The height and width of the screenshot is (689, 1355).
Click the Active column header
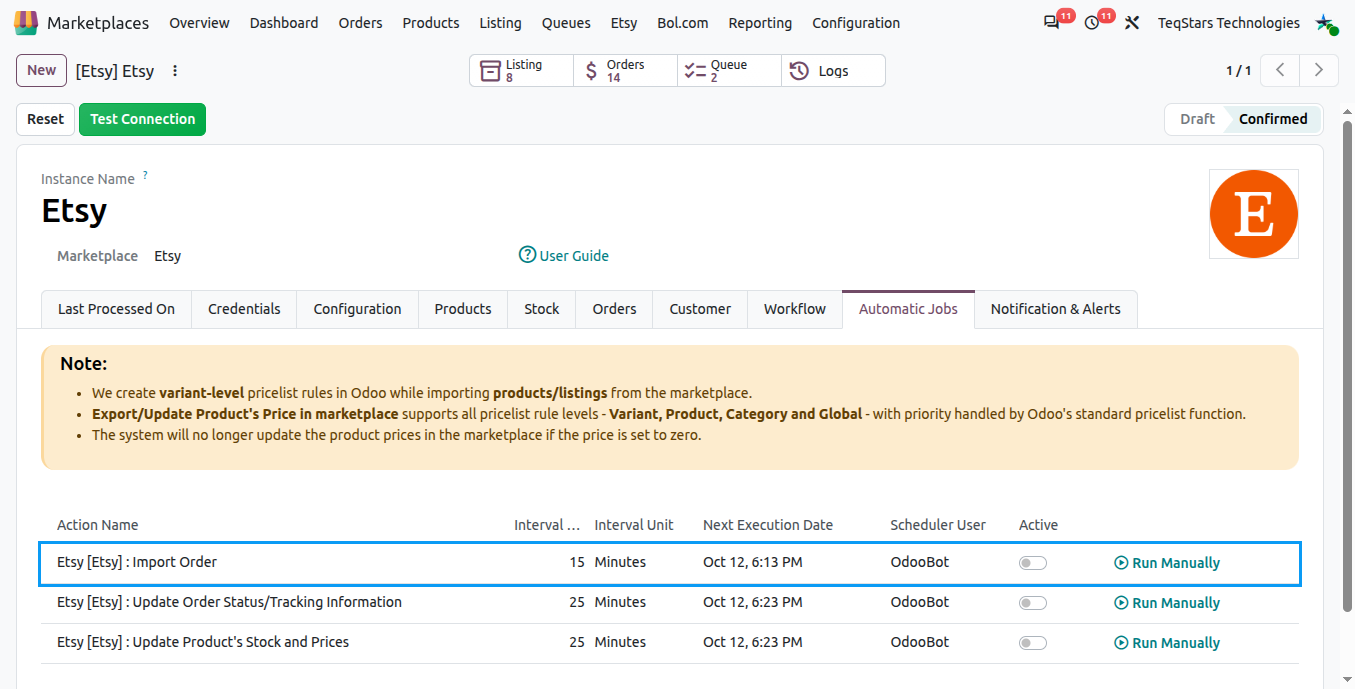point(1038,525)
